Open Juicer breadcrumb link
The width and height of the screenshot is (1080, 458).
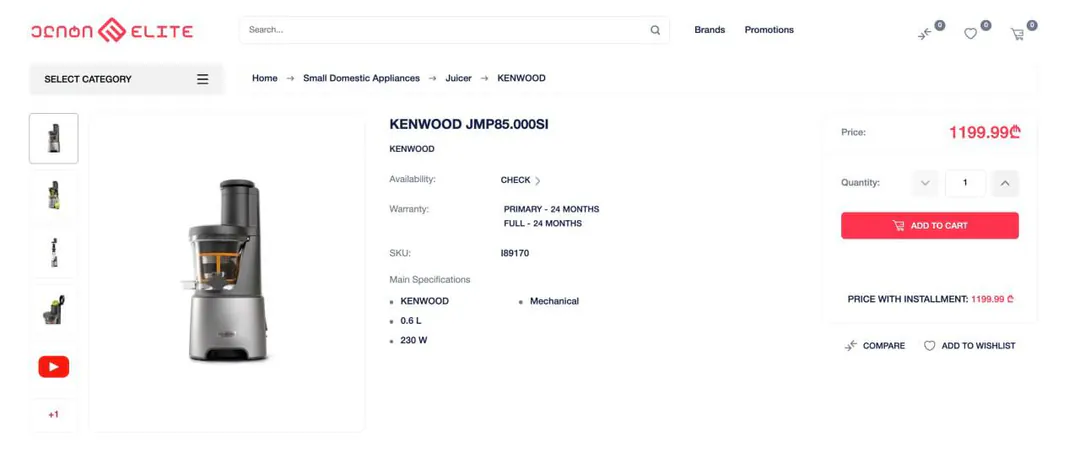459,79
